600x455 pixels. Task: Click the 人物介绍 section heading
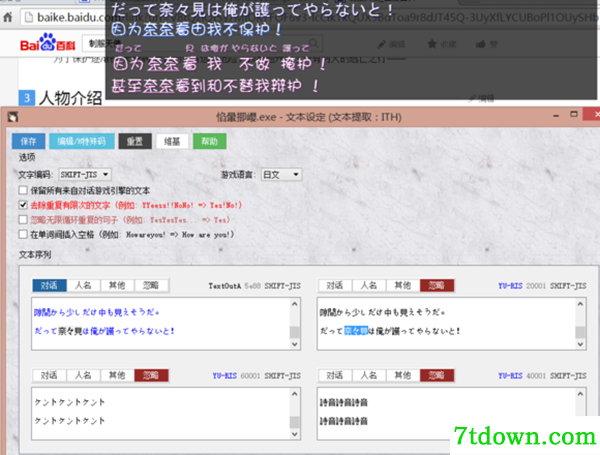point(70,98)
